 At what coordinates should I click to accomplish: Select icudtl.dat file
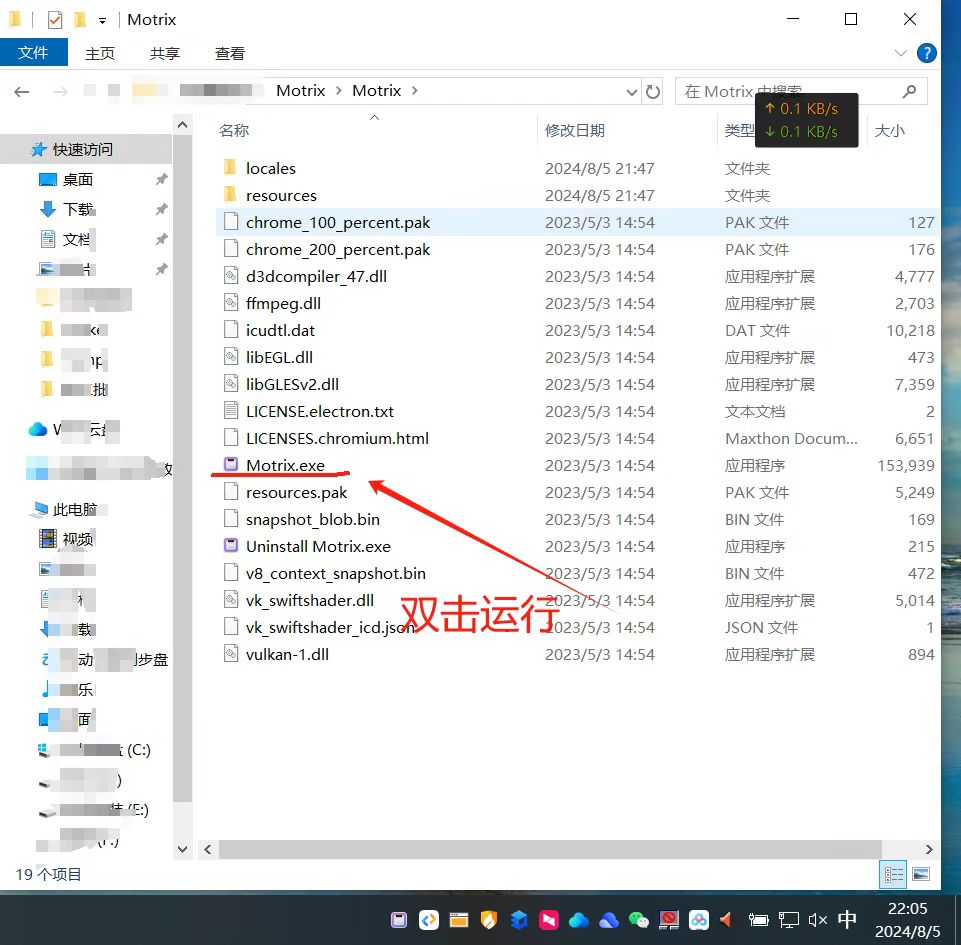point(280,330)
